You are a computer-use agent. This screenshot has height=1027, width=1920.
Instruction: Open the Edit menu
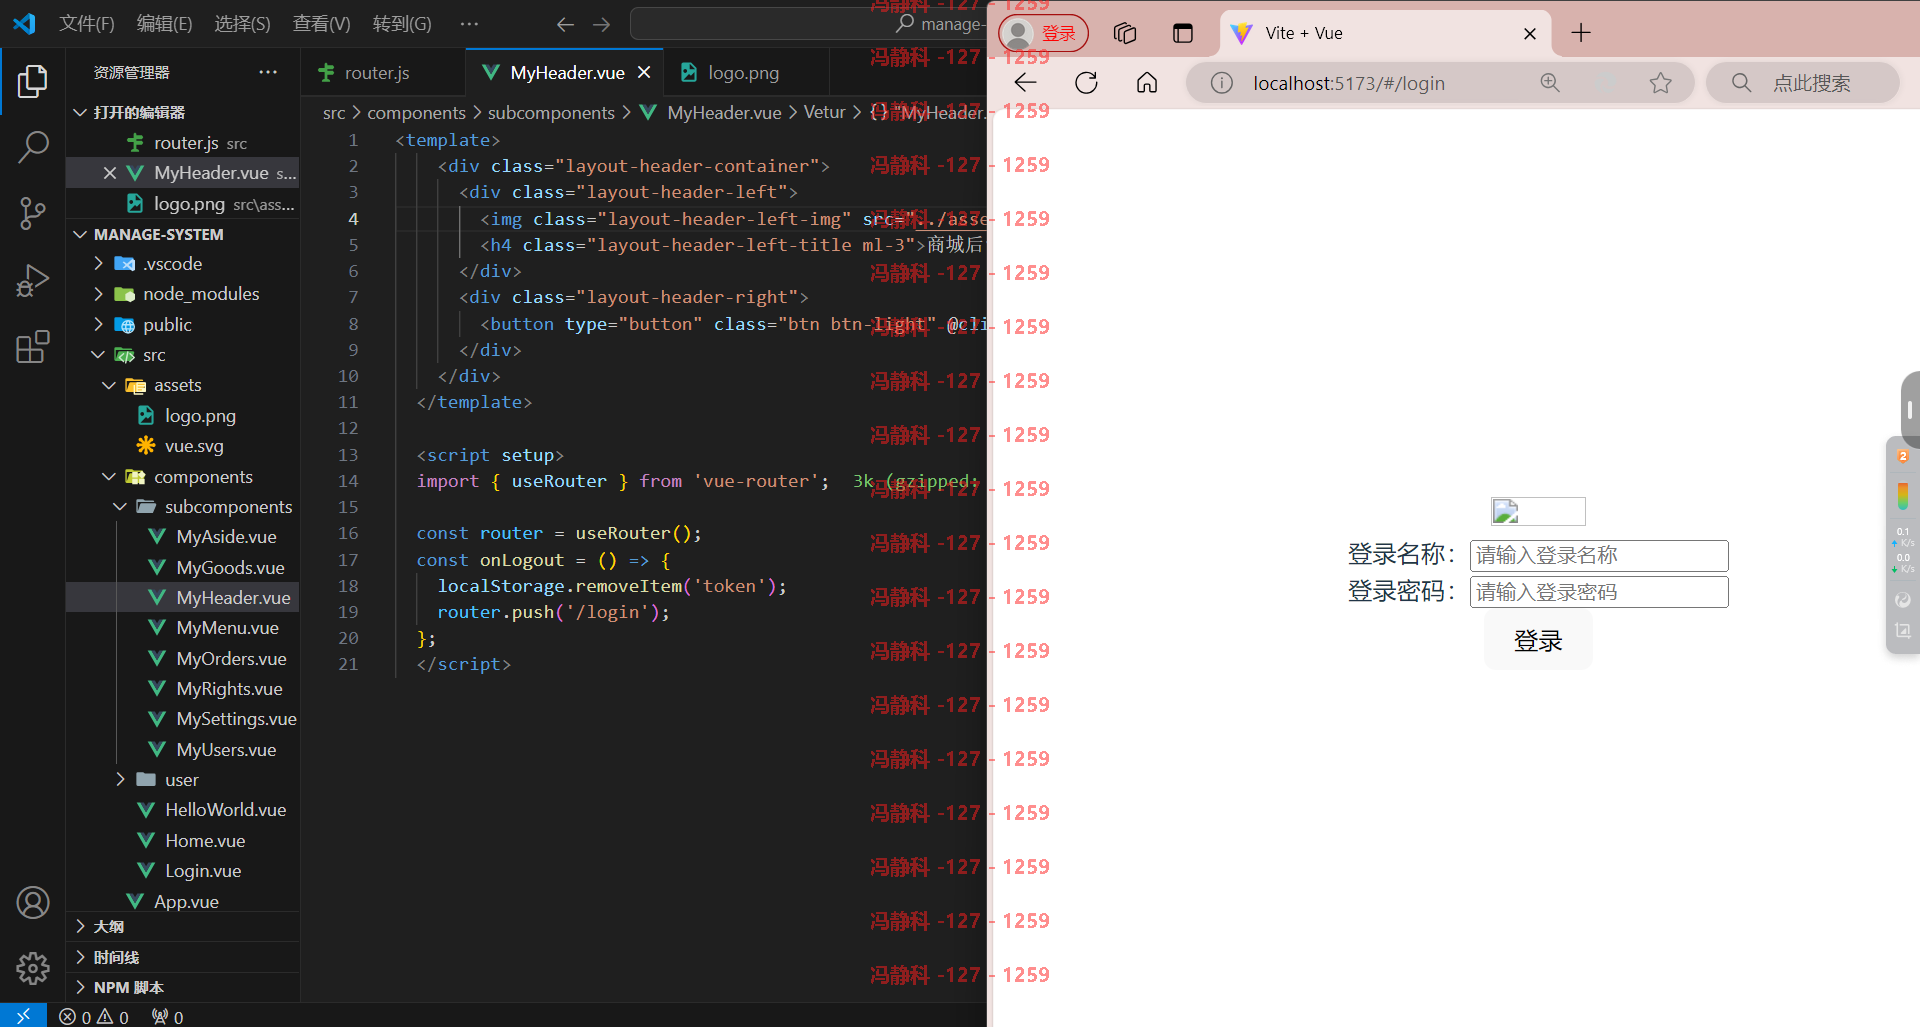[164, 24]
